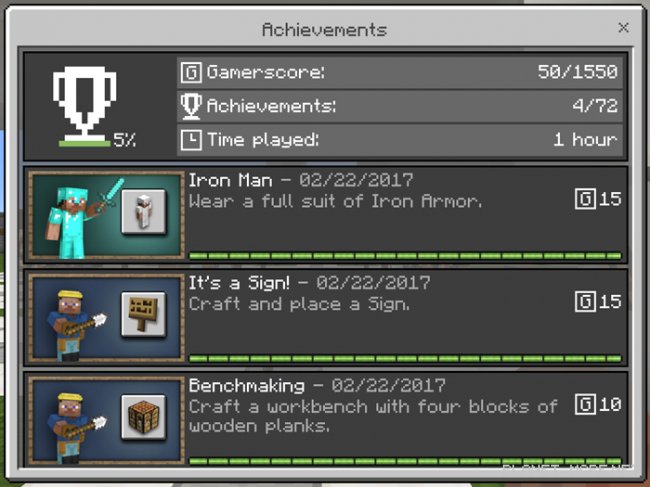The image size is (650, 487).
Task: Click the large white trophy icon
Action: click(x=85, y=103)
